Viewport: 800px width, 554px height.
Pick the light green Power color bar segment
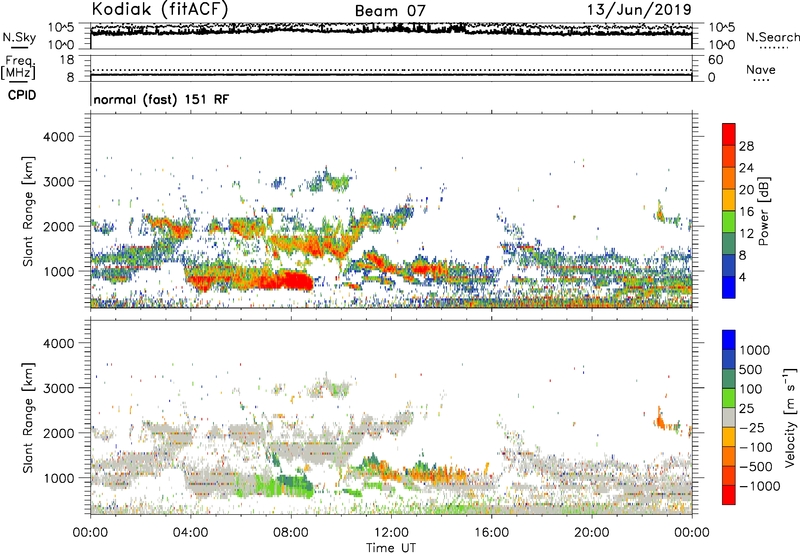tap(729, 222)
